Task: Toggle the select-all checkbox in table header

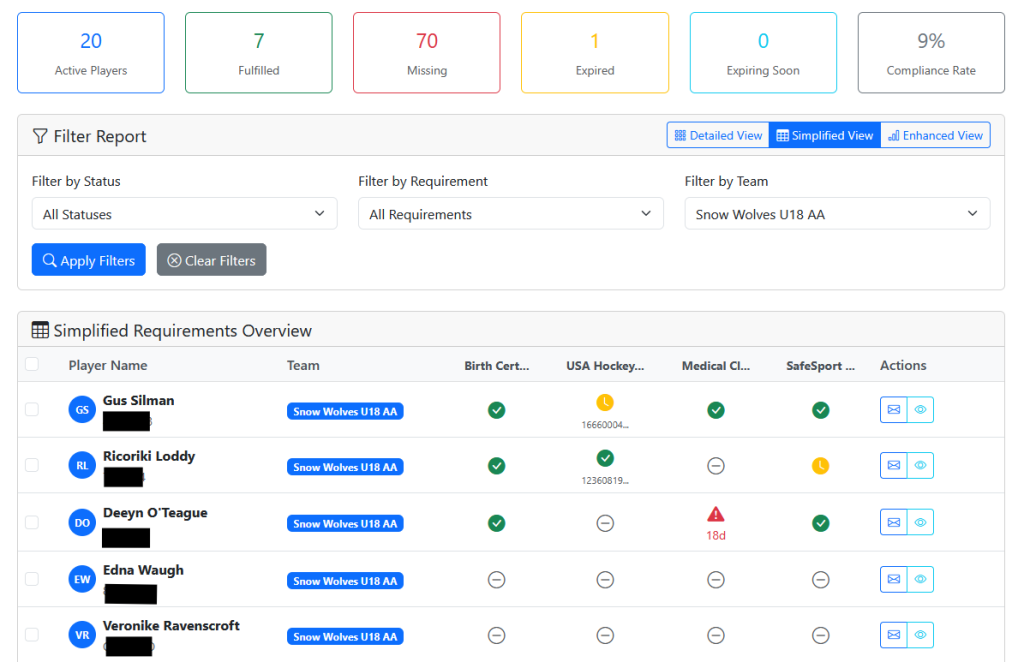Action: pos(32,365)
